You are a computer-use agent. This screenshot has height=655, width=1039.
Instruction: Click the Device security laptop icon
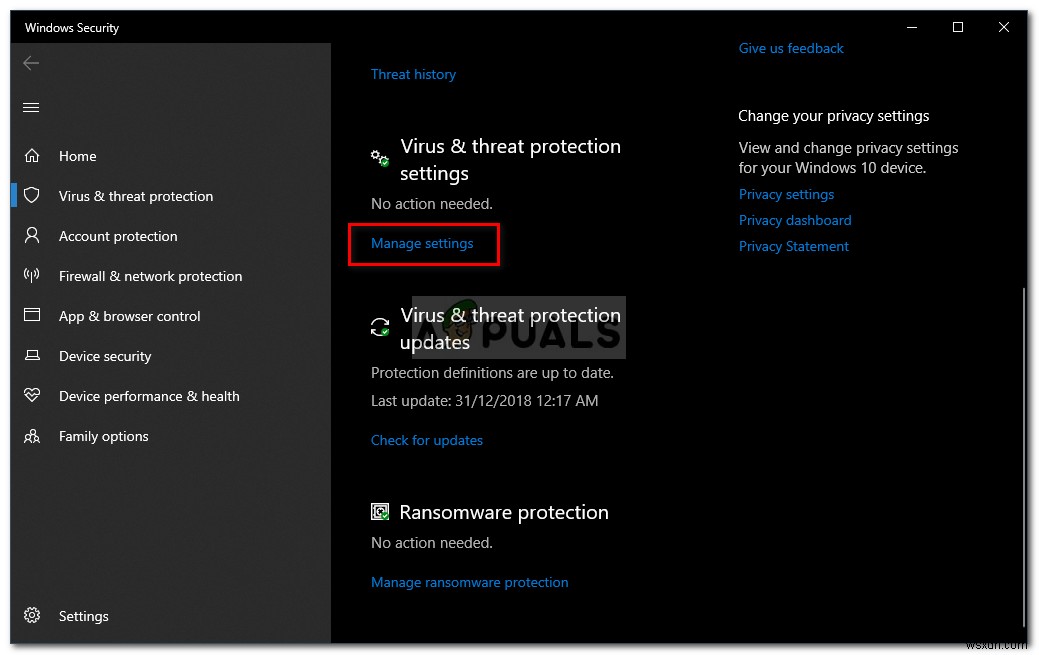click(x=32, y=356)
